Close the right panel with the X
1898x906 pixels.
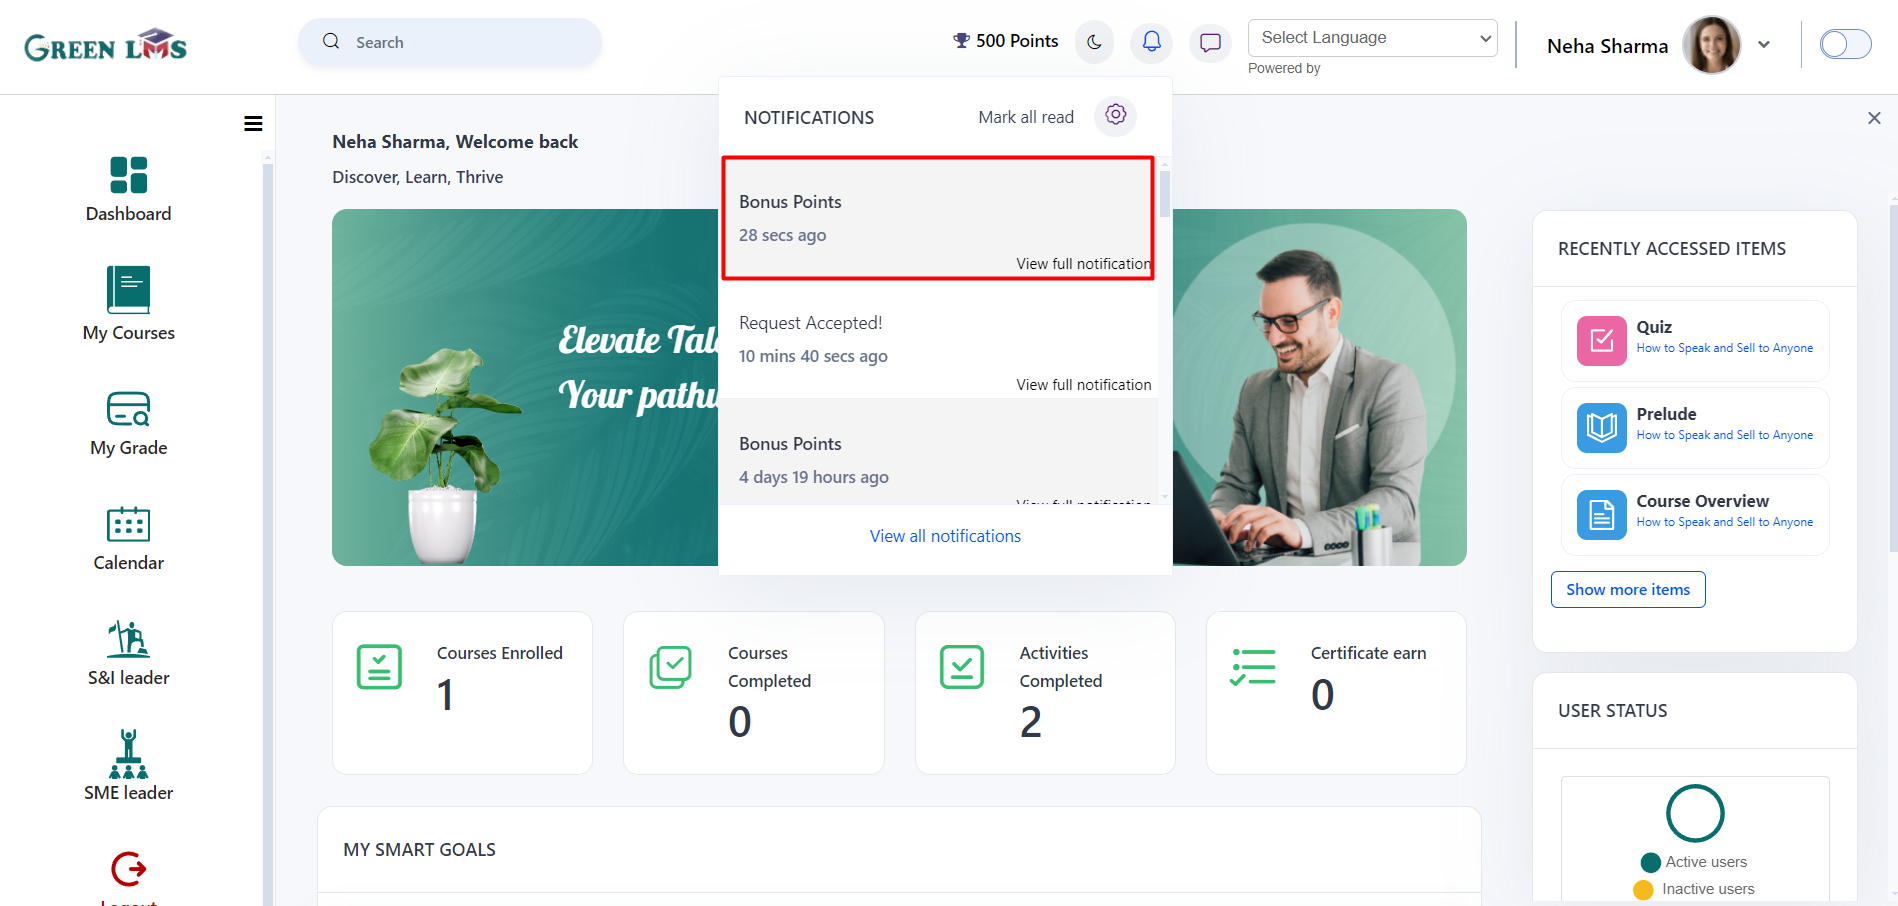tap(1874, 118)
